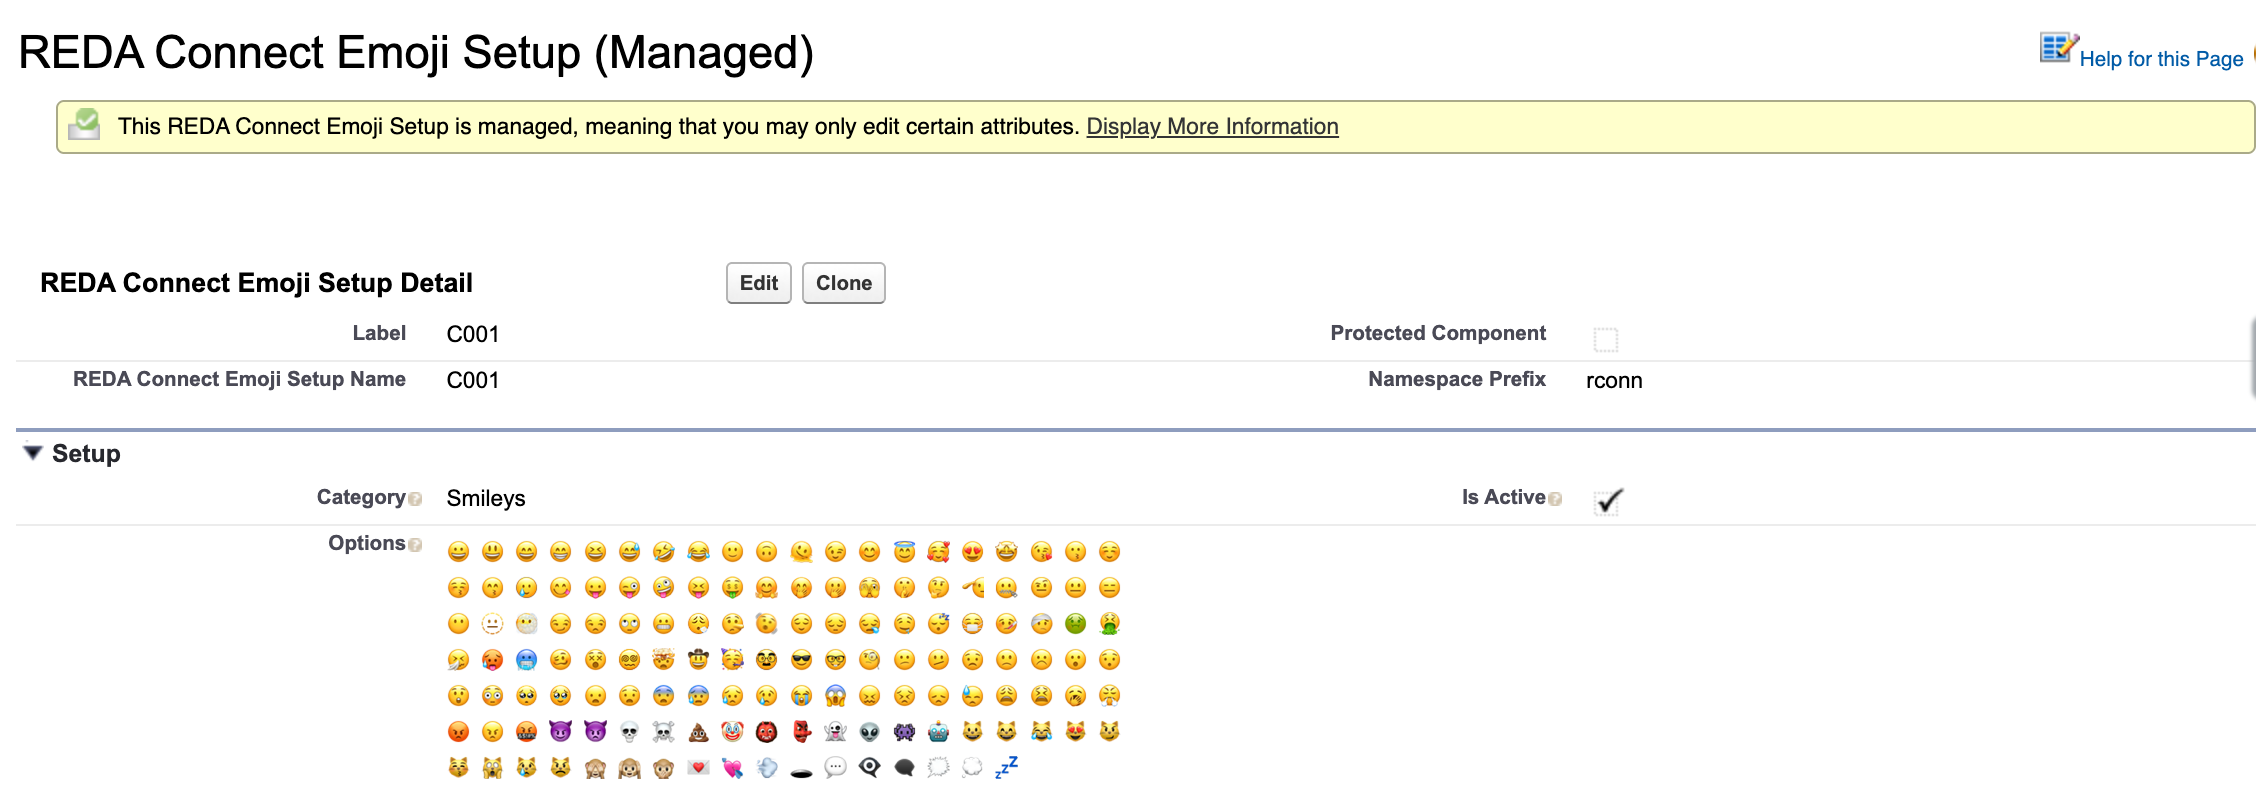The width and height of the screenshot is (2256, 787).
Task: Pick the face with medical mask emoji
Action: click(973, 623)
